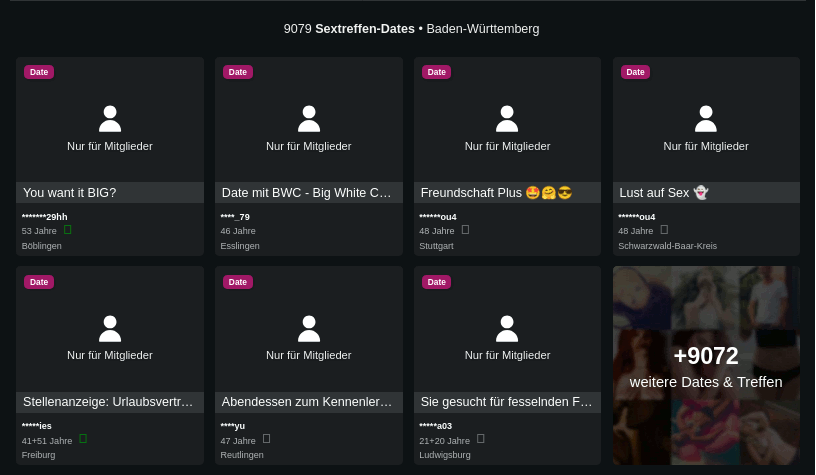Click the profile placeholder icon on 'You want it BIG?' card
The image size is (816, 475).
coord(110,119)
